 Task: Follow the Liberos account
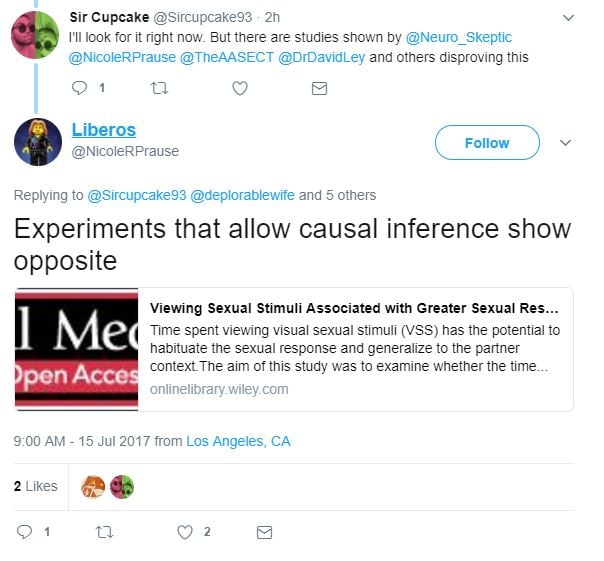(487, 143)
